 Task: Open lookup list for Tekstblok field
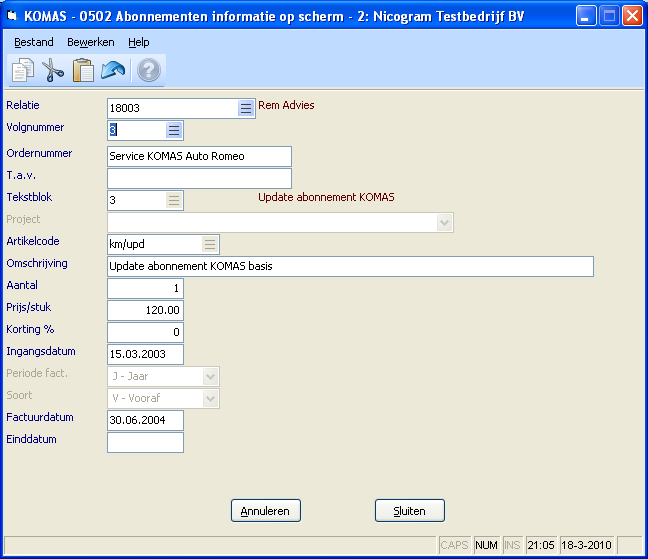174,200
